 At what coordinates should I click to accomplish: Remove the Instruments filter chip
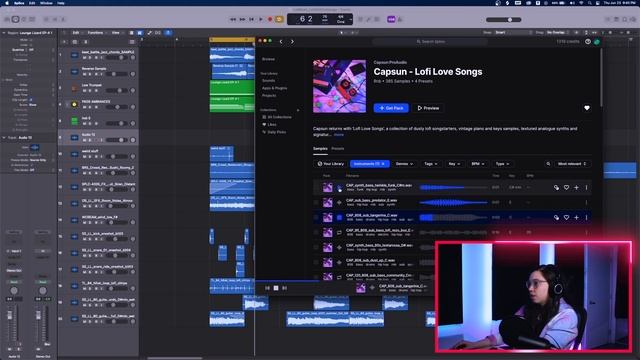click(383, 164)
